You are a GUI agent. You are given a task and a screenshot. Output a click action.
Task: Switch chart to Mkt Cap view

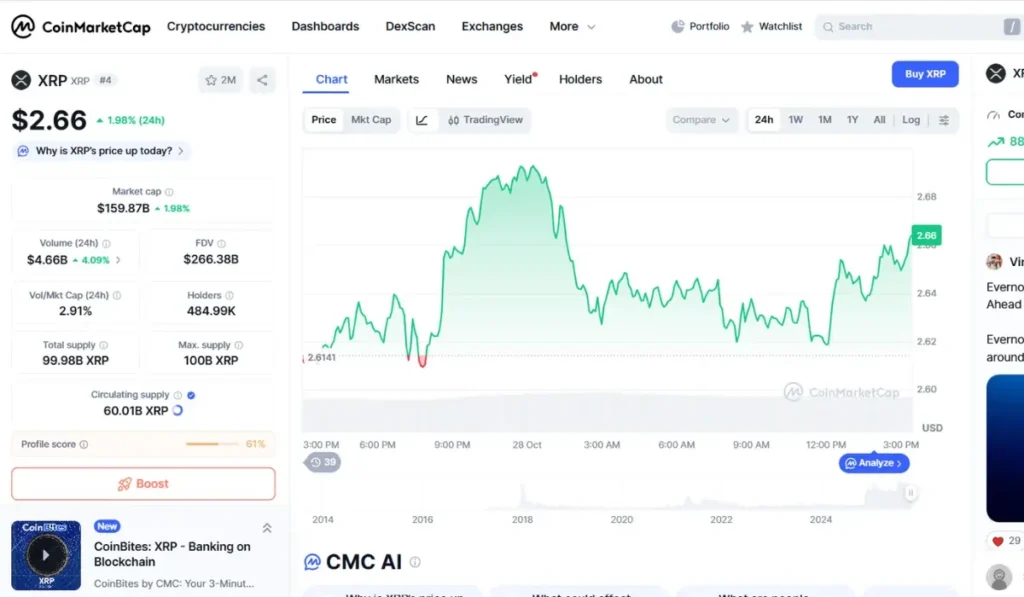(371, 120)
